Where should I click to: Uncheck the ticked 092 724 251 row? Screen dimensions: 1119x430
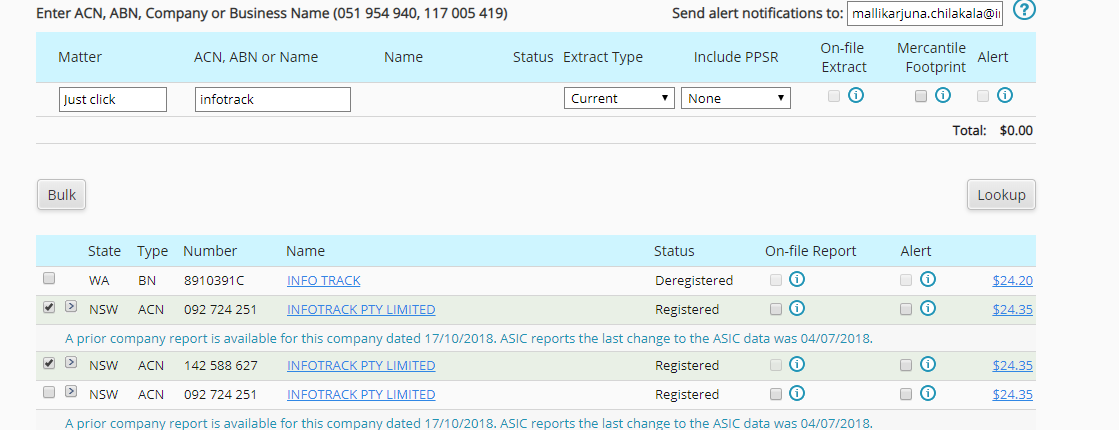49,307
